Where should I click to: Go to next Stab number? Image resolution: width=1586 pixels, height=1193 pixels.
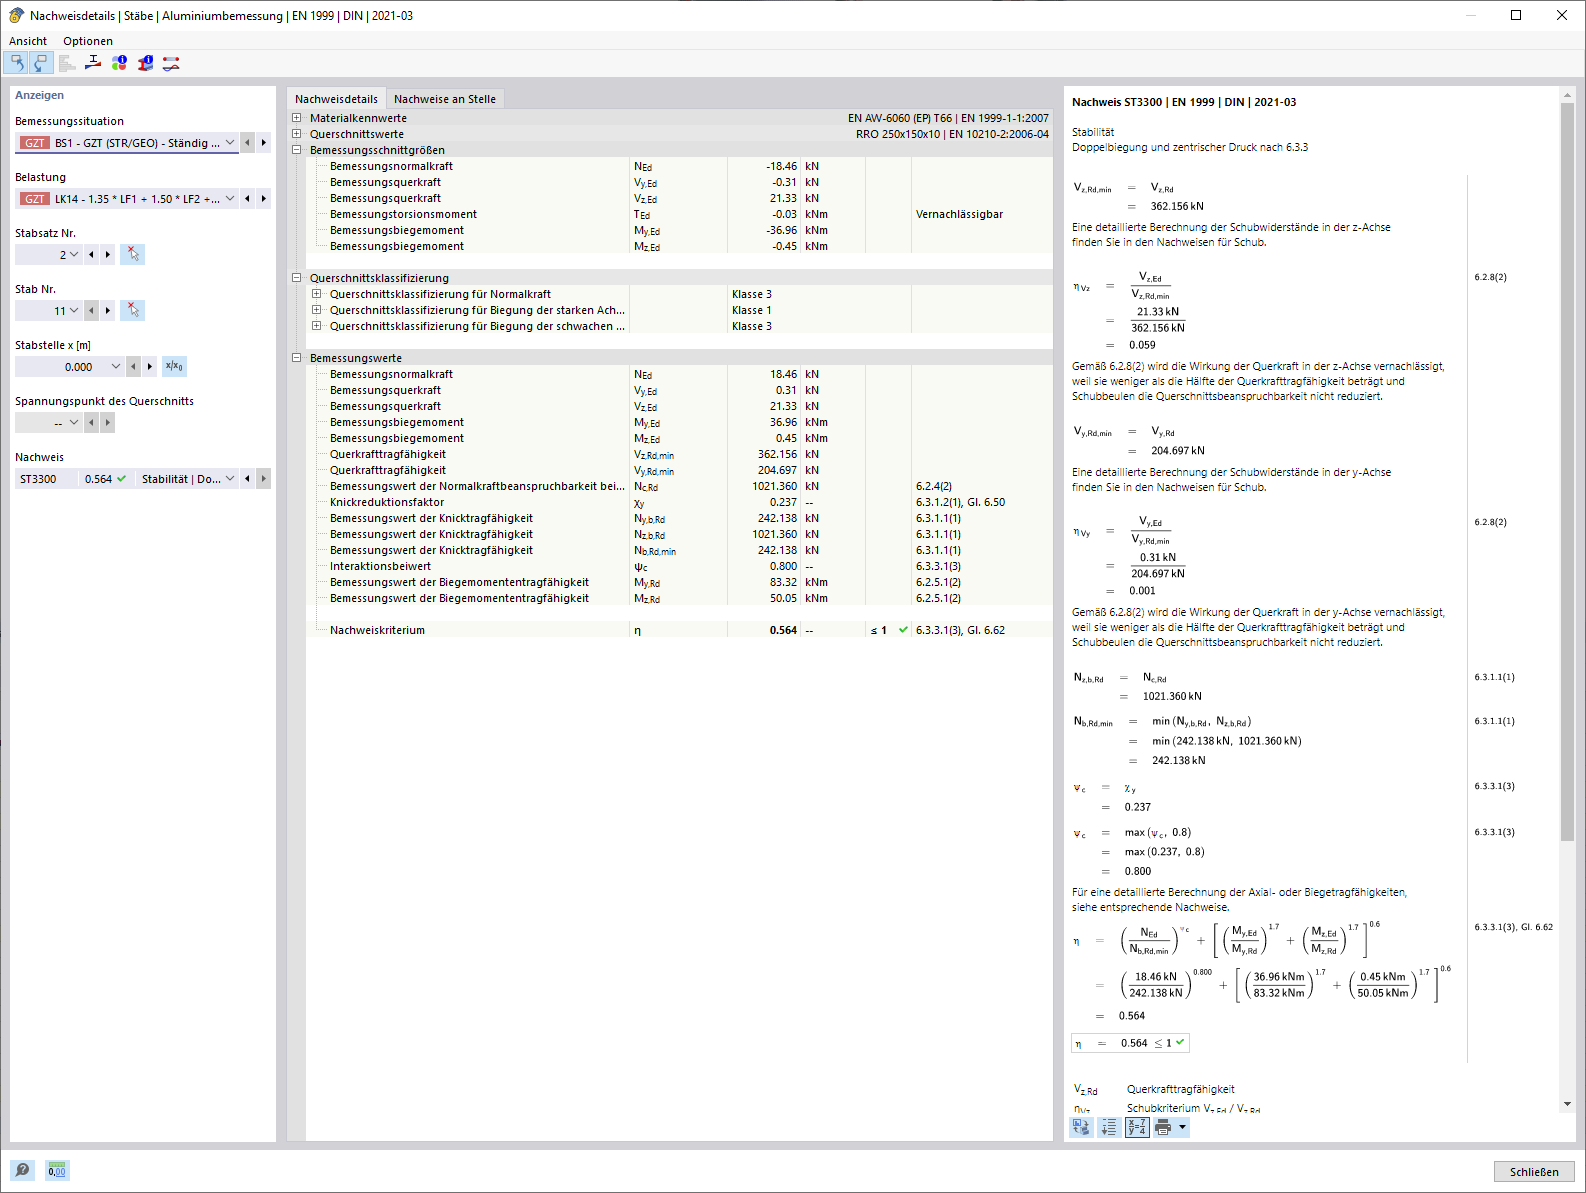[108, 311]
